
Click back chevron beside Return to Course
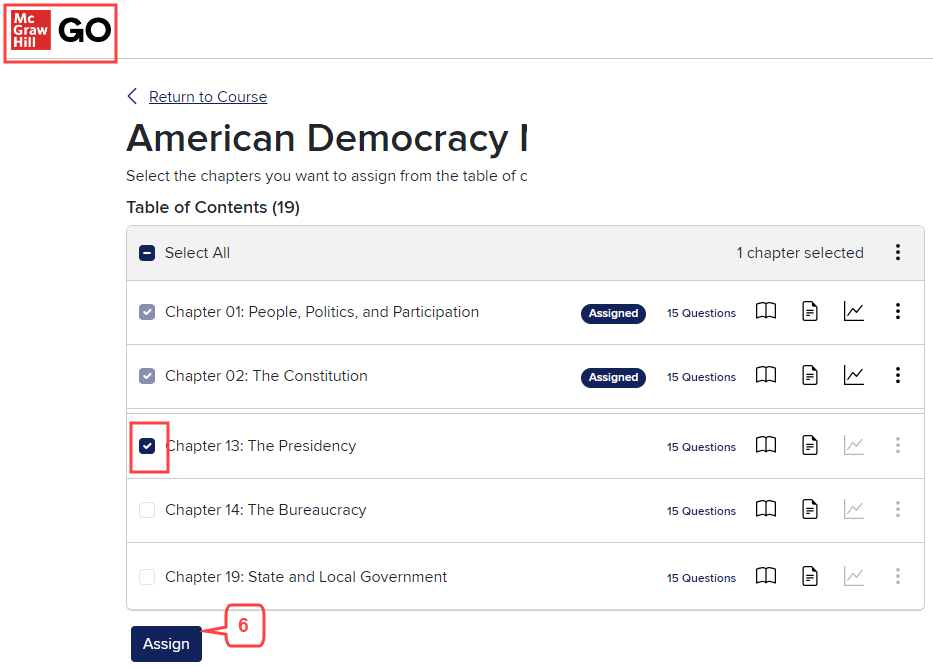[x=132, y=96]
